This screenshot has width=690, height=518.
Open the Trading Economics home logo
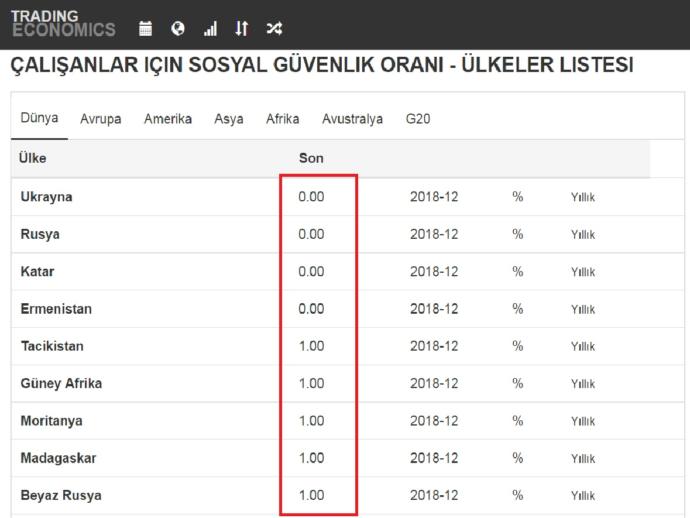63,24
